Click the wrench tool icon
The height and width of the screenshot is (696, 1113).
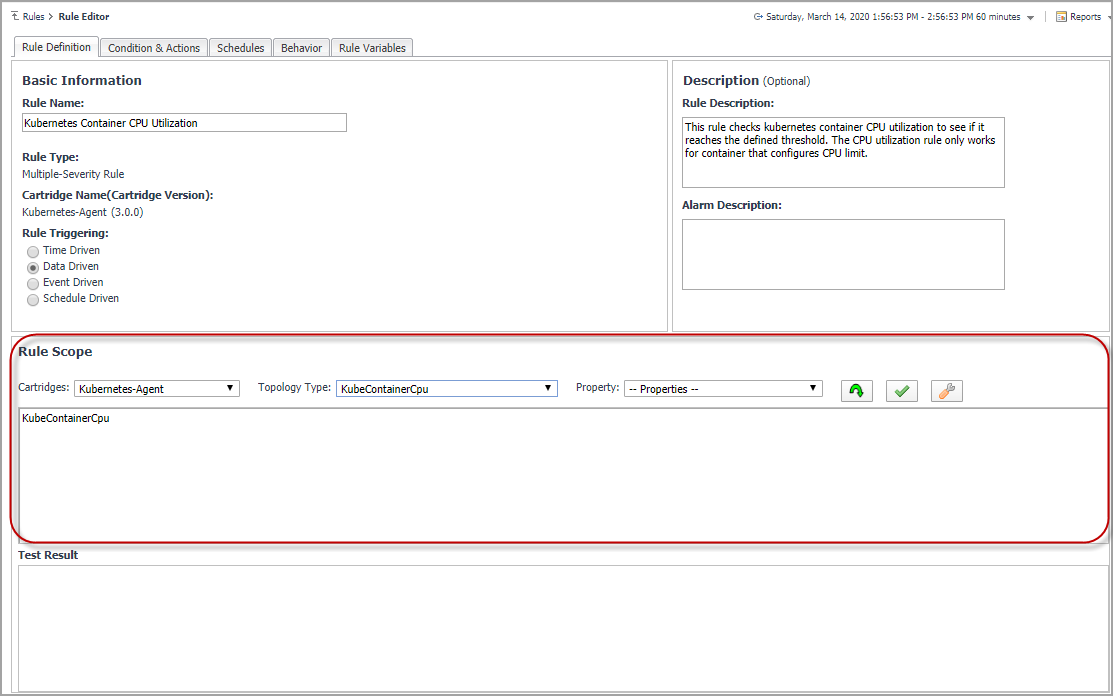pos(946,391)
